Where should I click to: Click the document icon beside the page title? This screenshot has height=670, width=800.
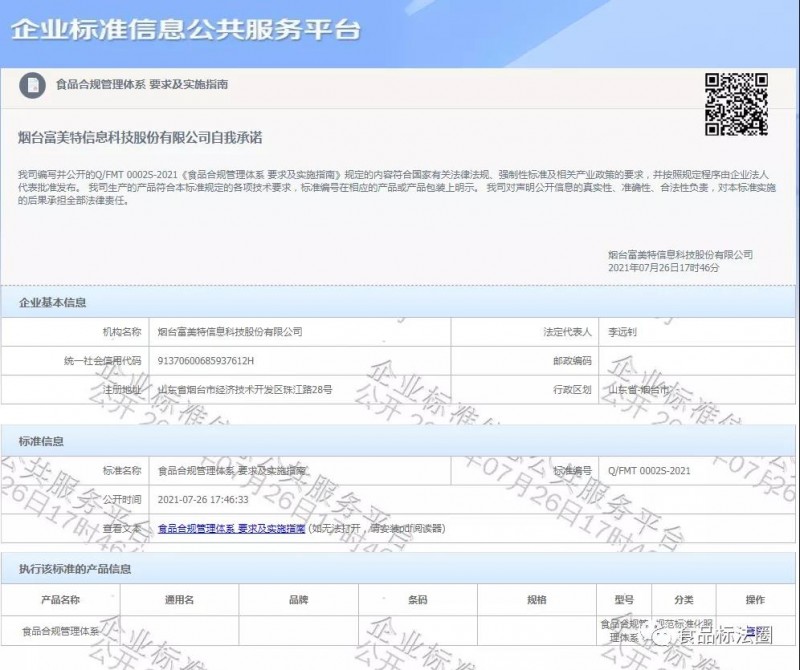(x=33, y=85)
